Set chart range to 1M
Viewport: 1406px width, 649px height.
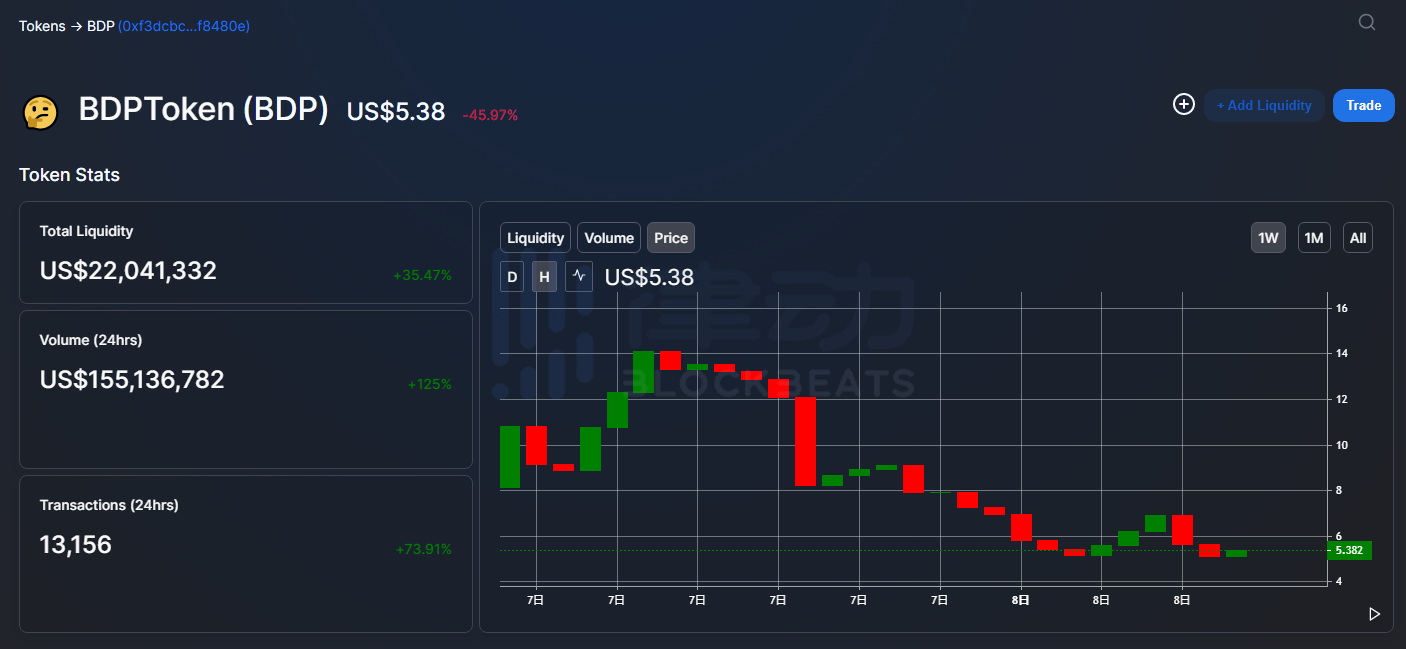(1314, 238)
